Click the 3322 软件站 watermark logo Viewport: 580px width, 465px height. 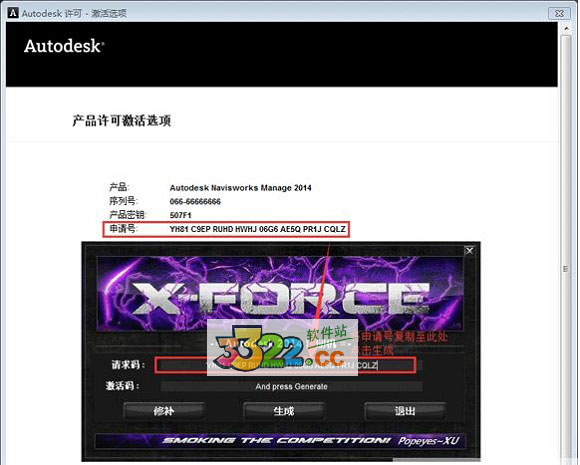click(x=282, y=347)
